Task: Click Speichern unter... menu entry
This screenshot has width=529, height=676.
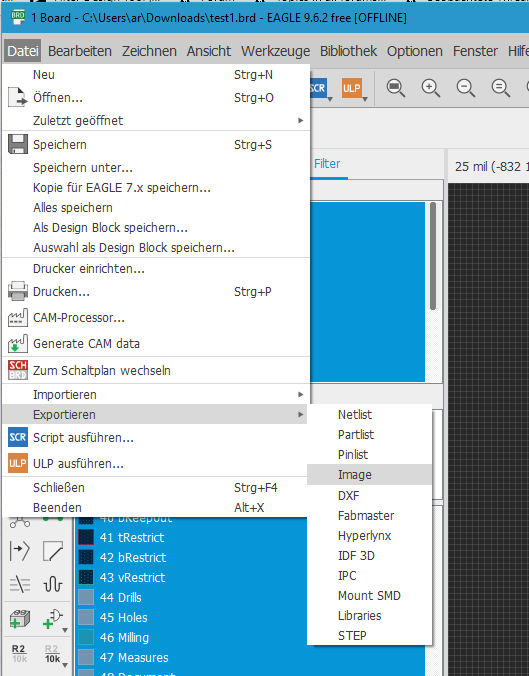Action: click(x=156, y=167)
